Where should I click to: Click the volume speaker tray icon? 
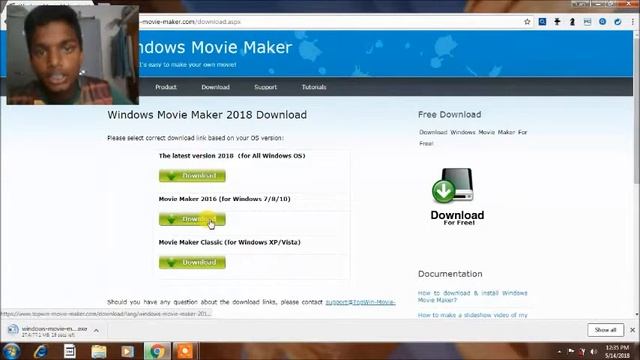(x=593, y=351)
